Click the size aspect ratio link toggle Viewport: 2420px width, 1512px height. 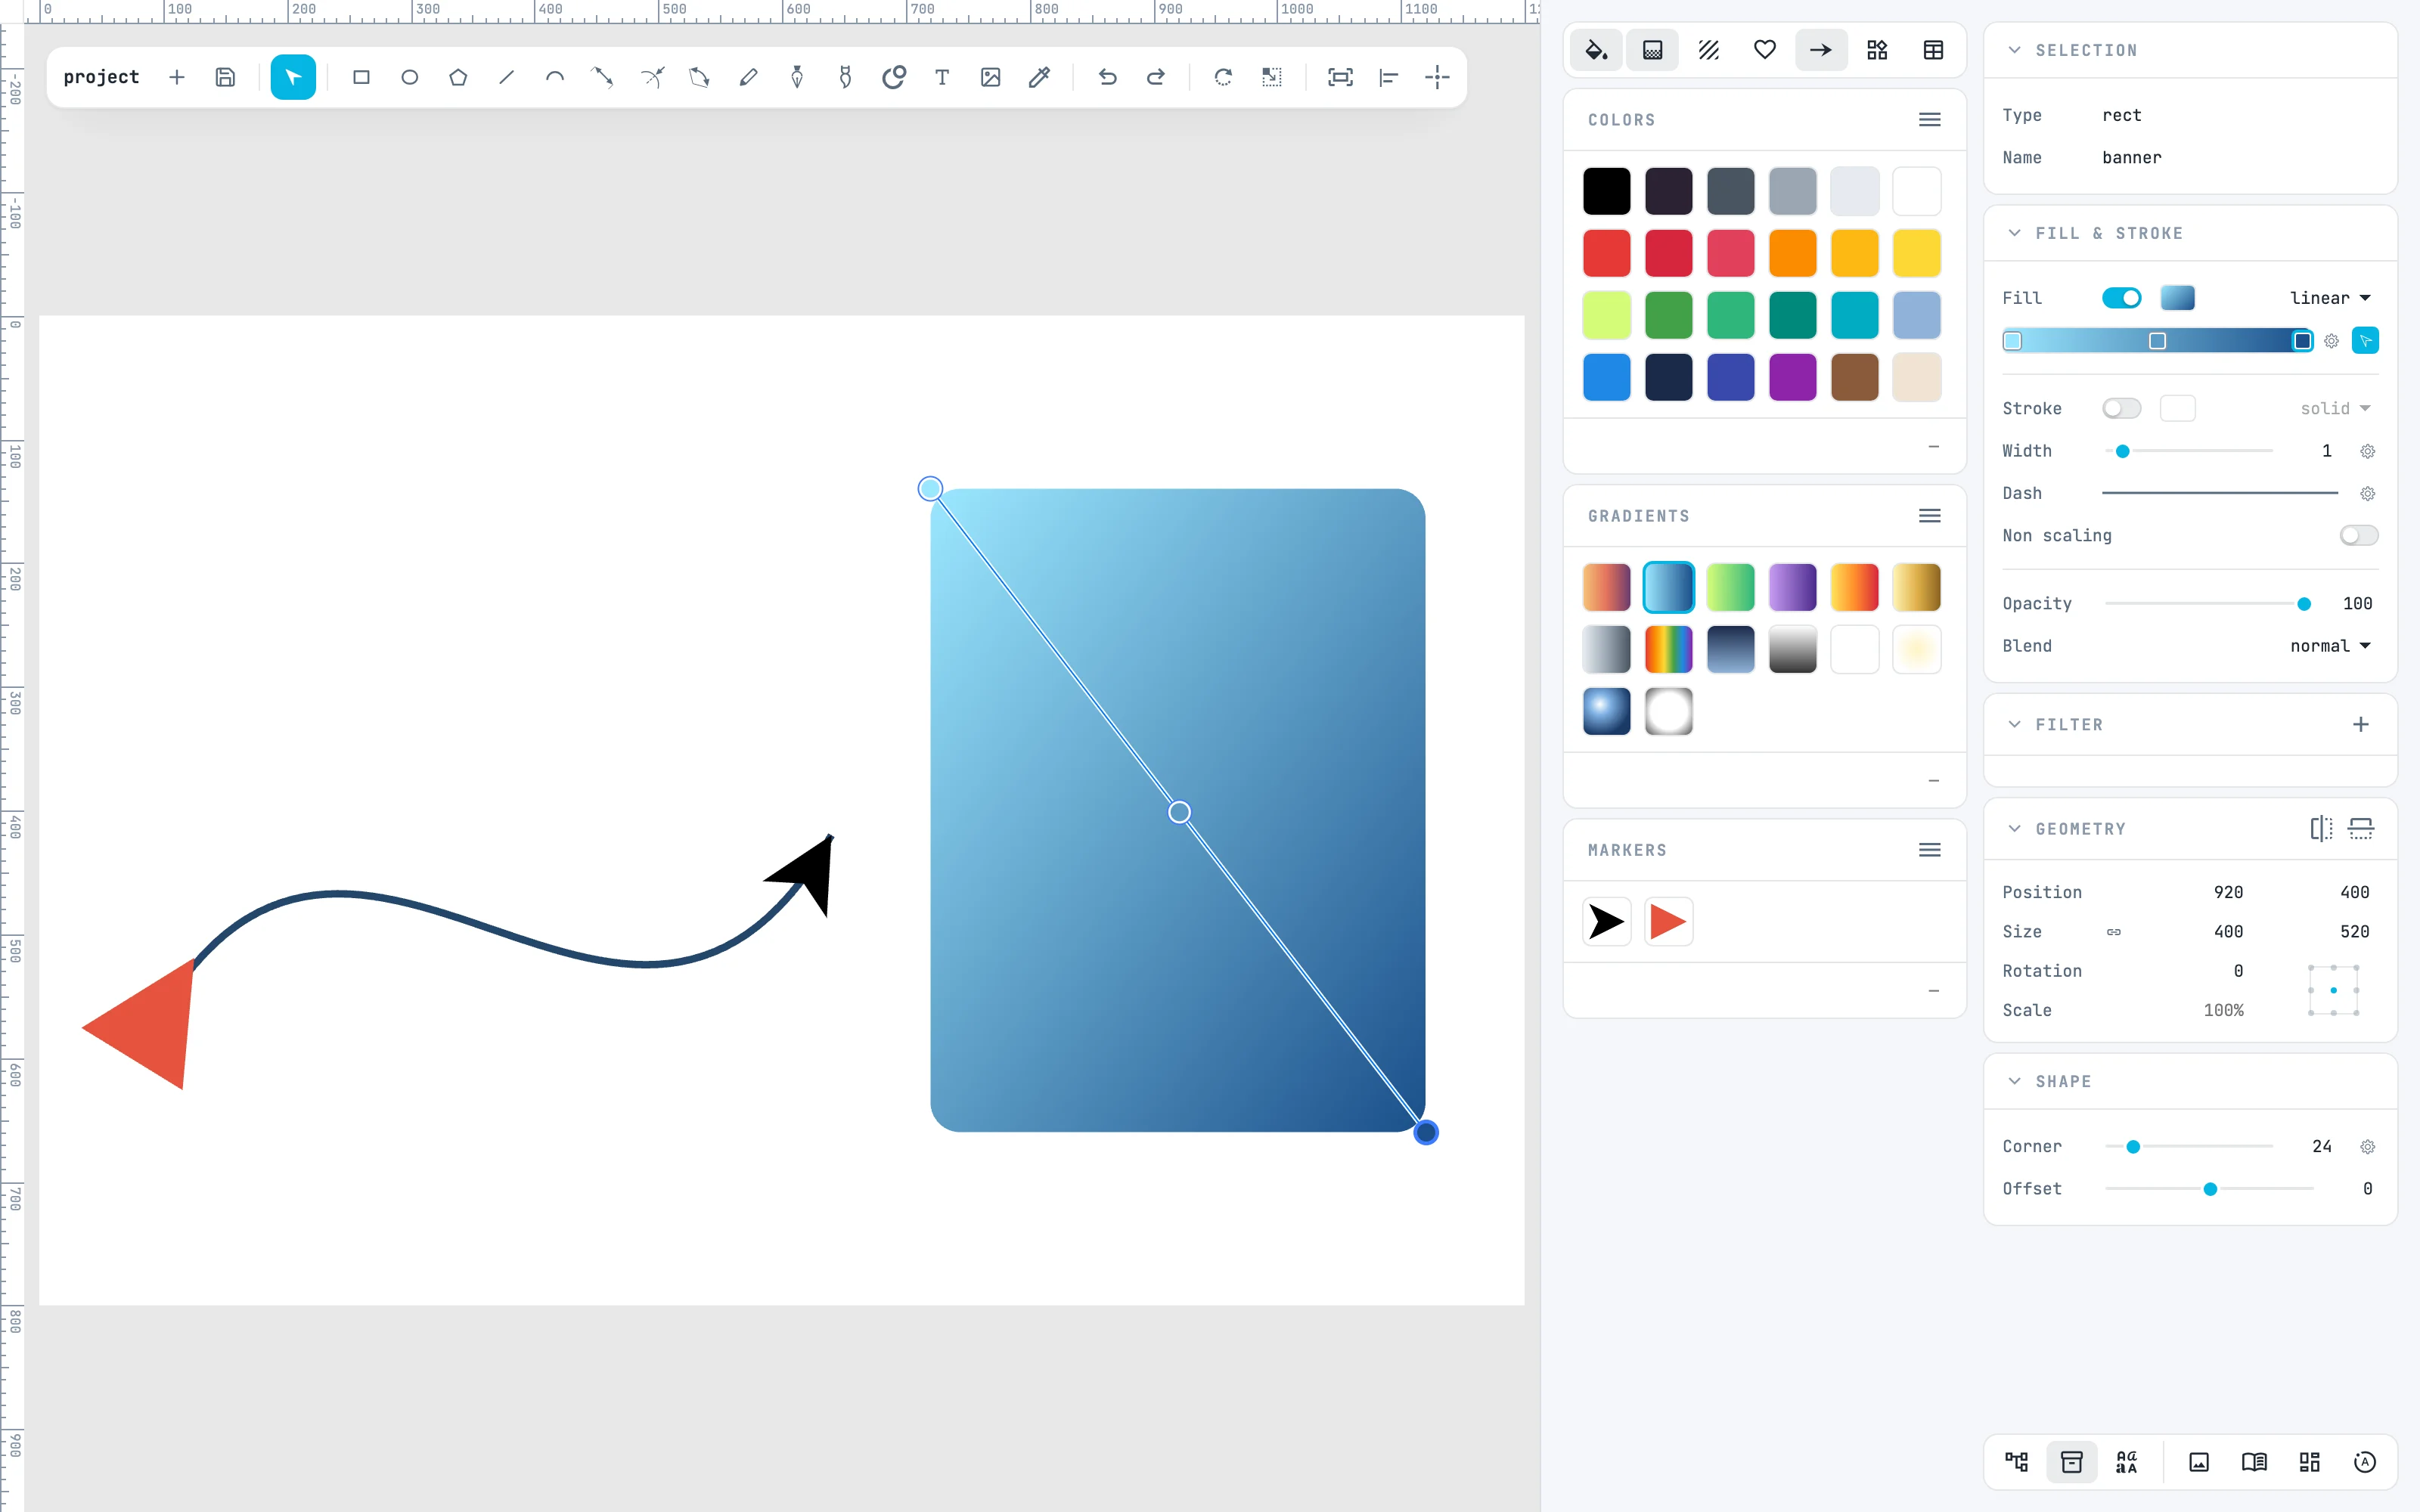[x=2114, y=931]
